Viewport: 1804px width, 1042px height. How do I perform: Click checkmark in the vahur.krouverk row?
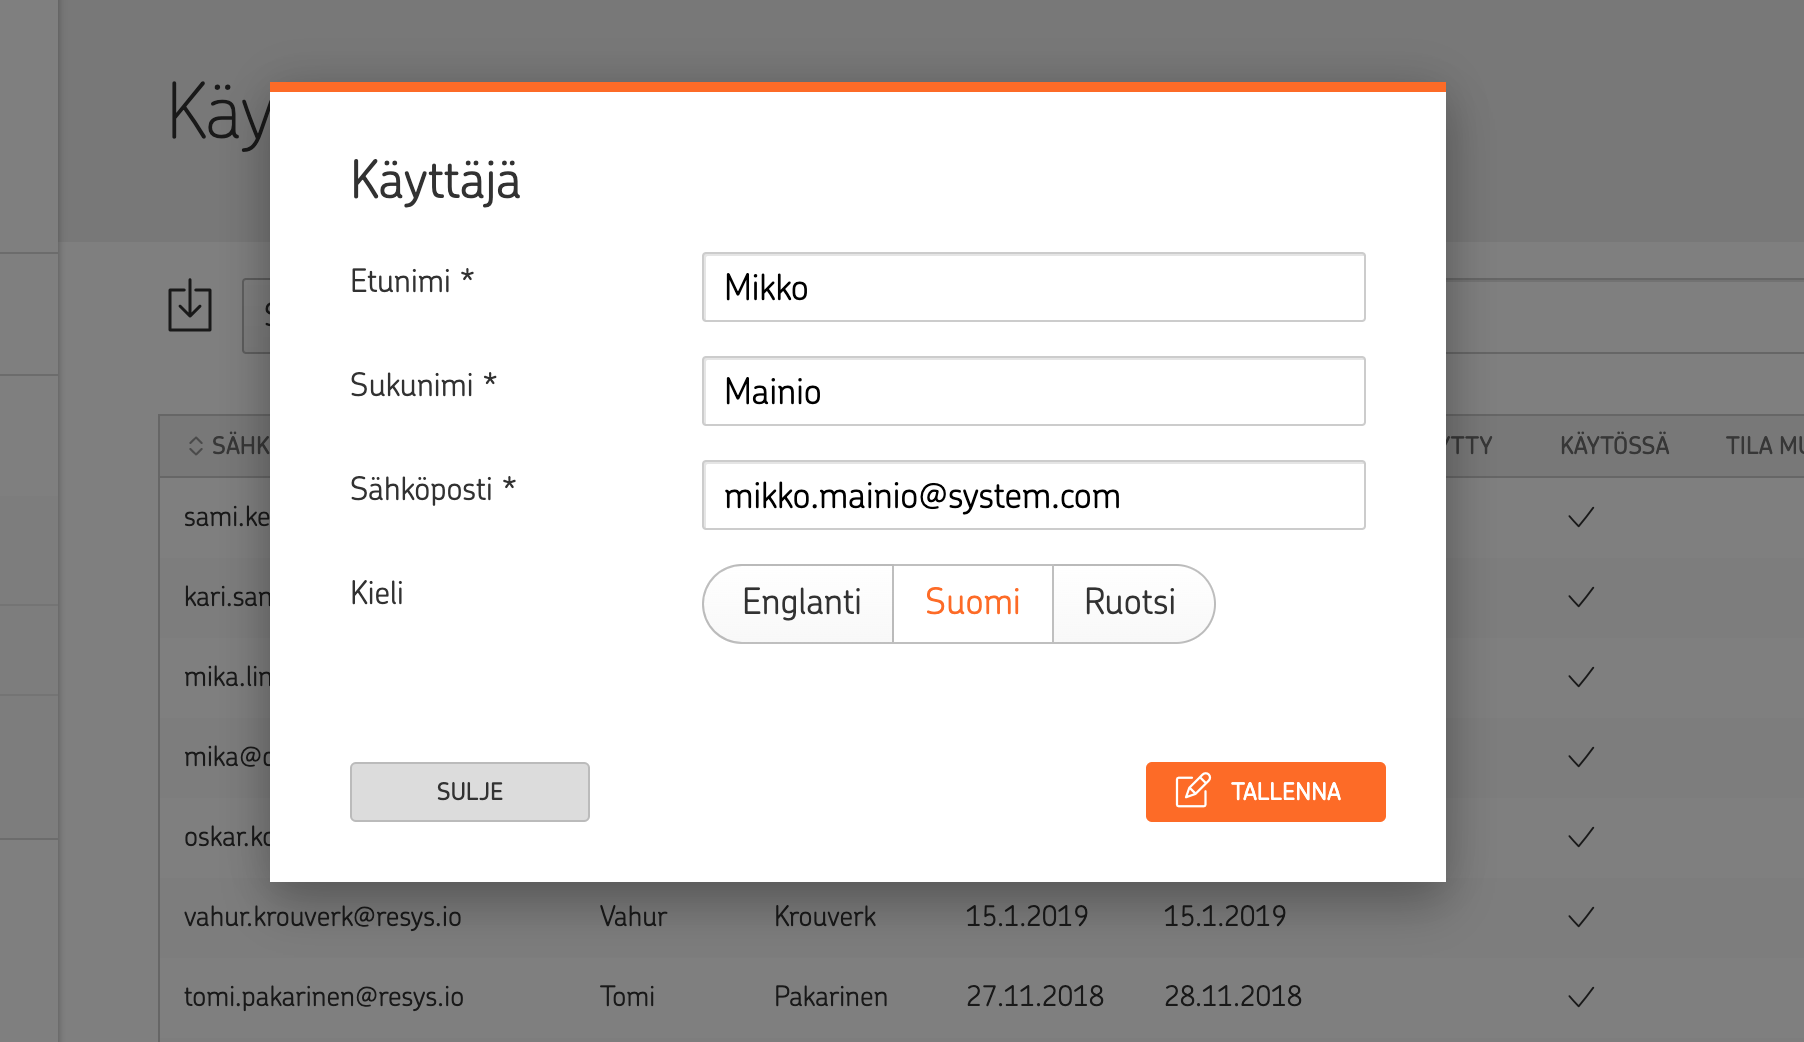pyautogui.click(x=1581, y=917)
